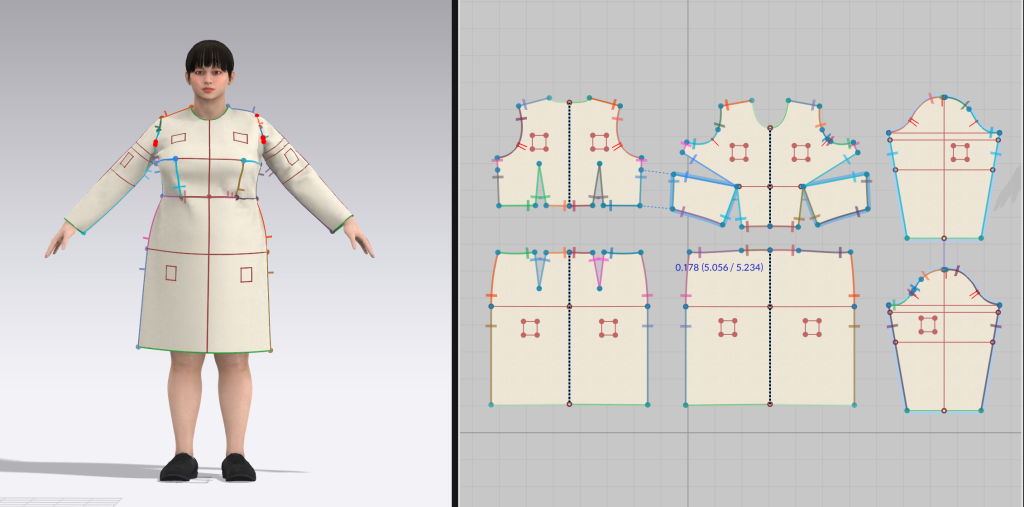Select the magenta dart on bottom-left skirt pattern
The height and width of the screenshot is (507, 1024).
tap(600, 270)
